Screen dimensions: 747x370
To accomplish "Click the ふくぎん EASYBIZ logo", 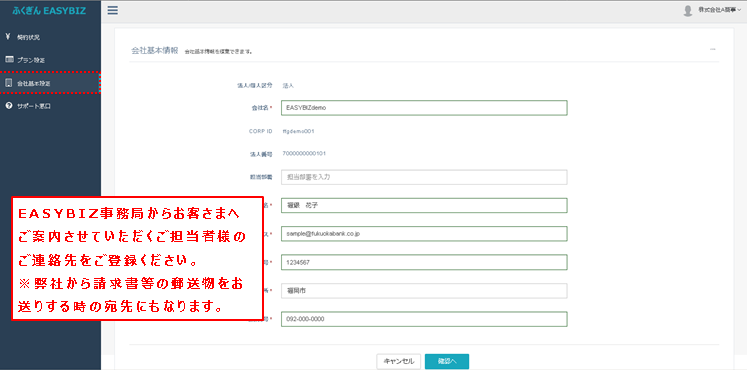I will click(49, 10).
